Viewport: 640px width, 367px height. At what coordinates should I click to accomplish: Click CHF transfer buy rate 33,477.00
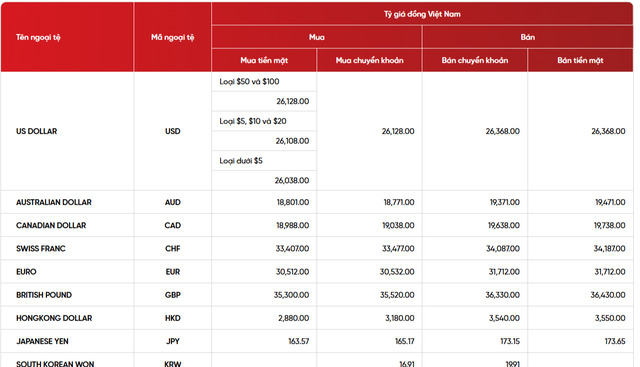398,249
